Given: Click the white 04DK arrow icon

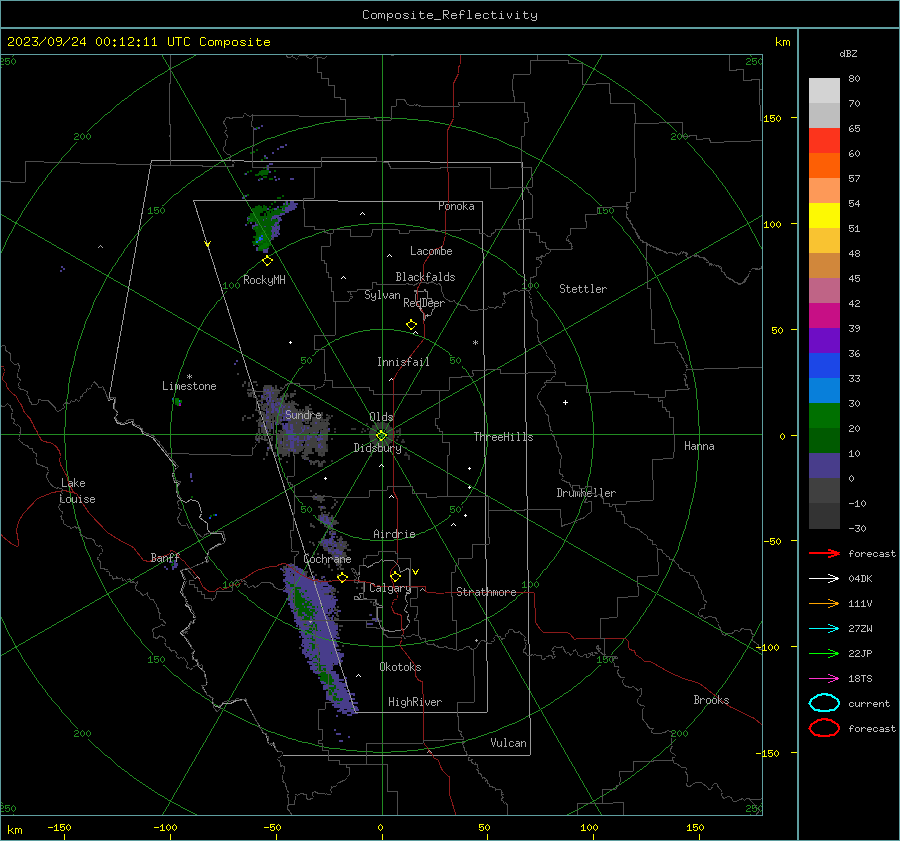Looking at the screenshot, I should pyautogui.click(x=824, y=578).
